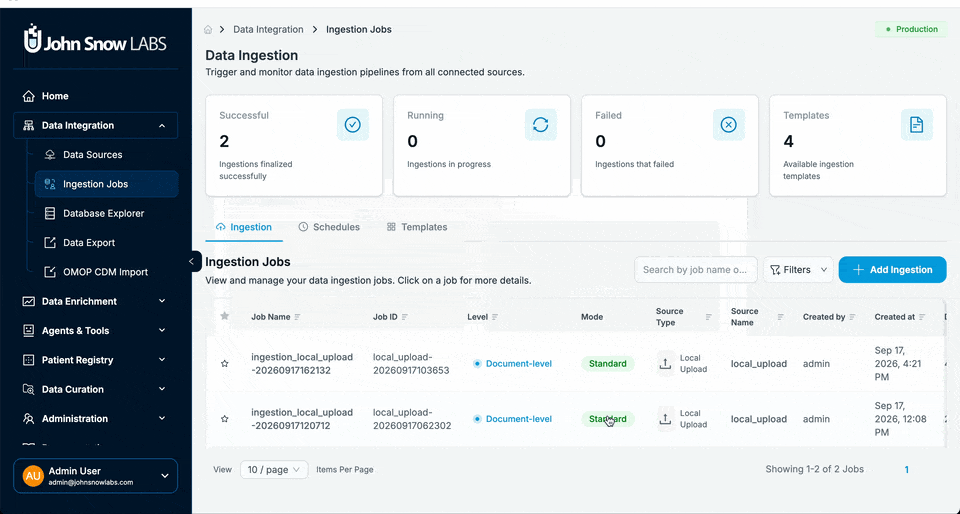
Task: Click the star icon in table header
Action: point(225,316)
